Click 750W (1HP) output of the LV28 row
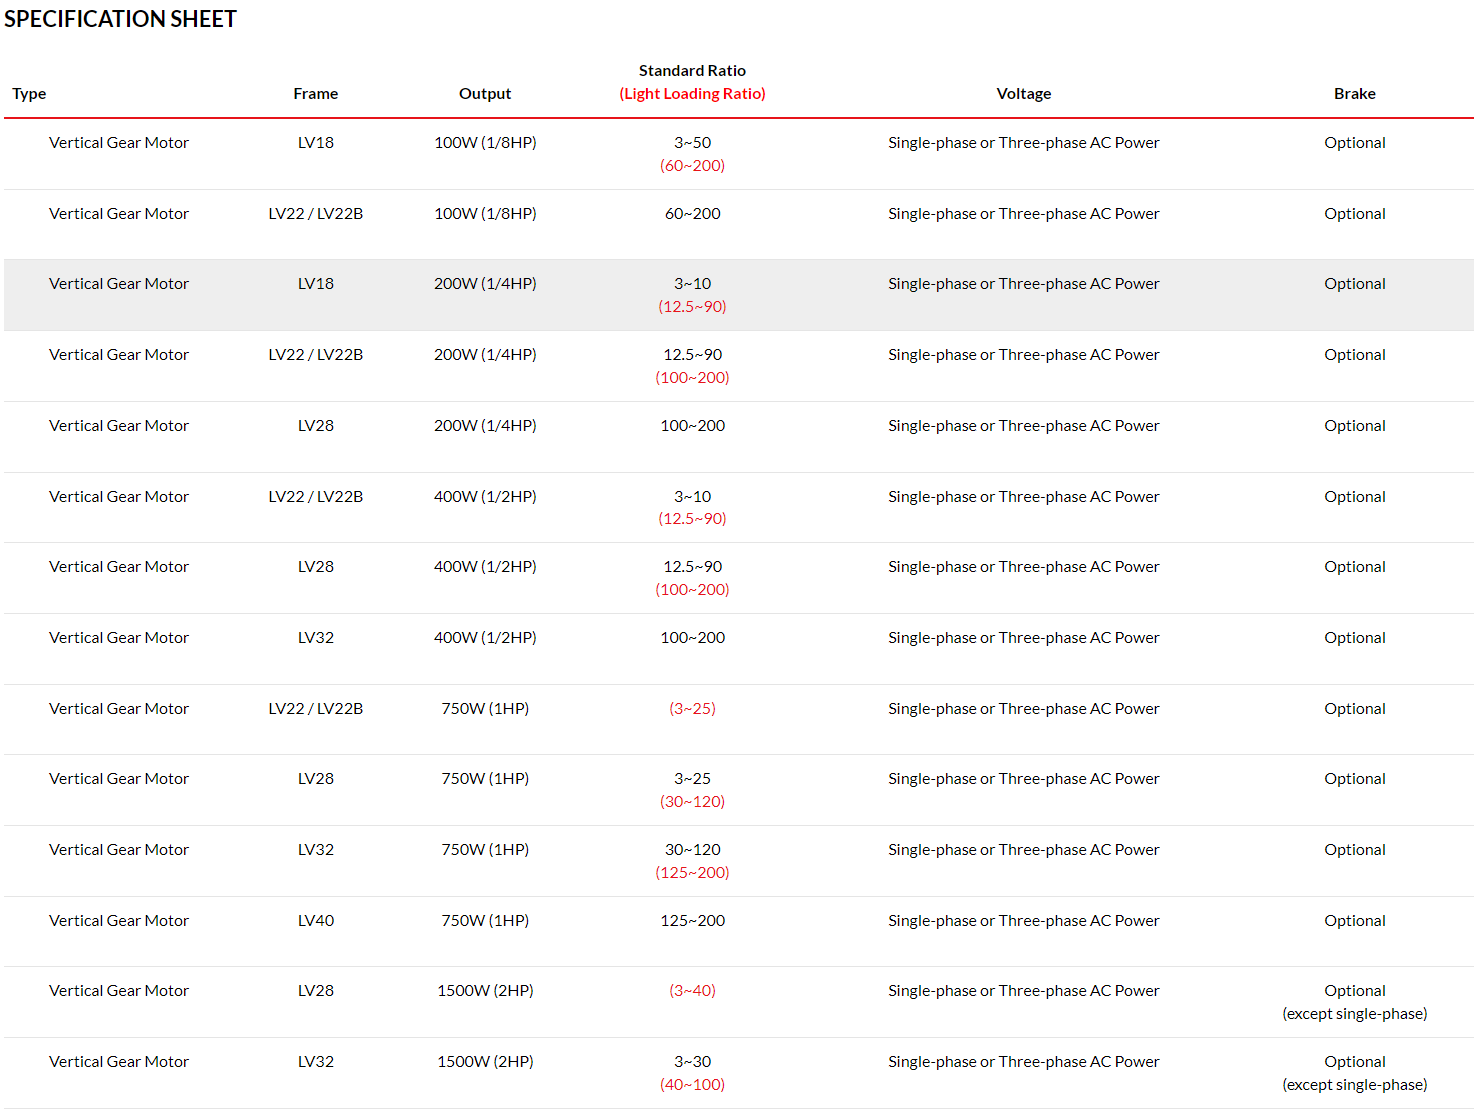The height and width of the screenshot is (1112, 1483). pos(485,779)
